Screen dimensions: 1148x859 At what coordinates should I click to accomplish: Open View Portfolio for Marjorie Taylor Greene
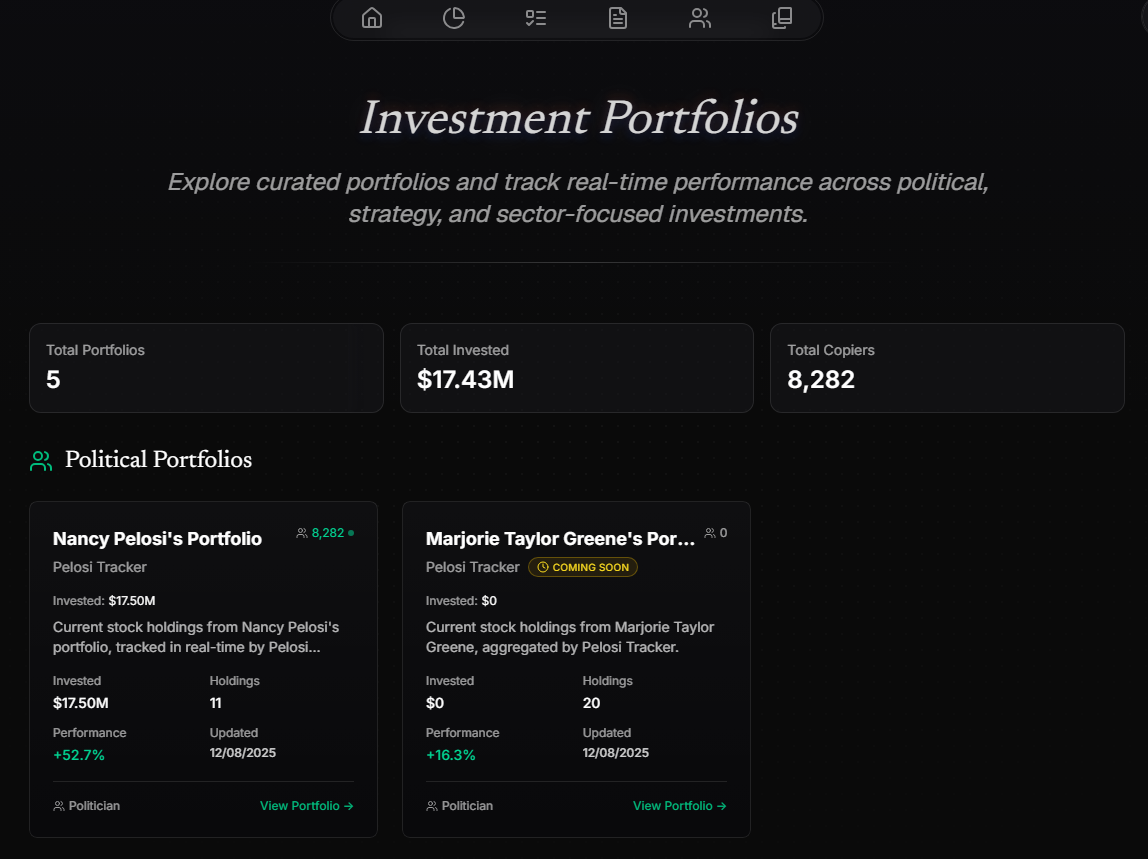tap(679, 805)
